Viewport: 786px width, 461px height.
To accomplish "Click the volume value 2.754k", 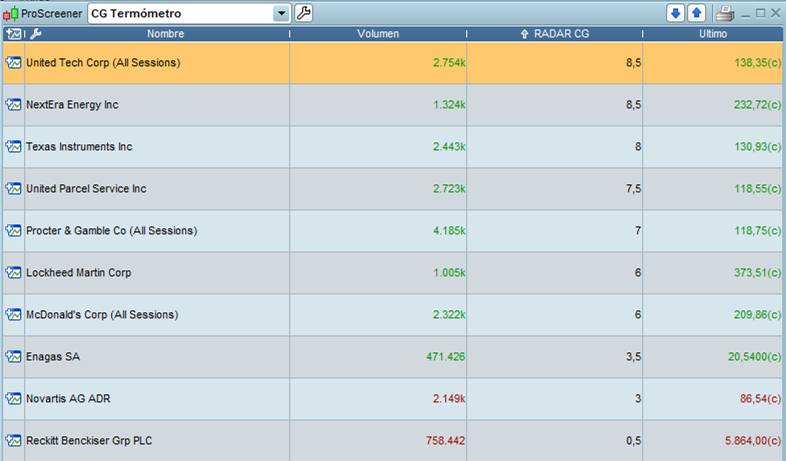I will [449, 63].
